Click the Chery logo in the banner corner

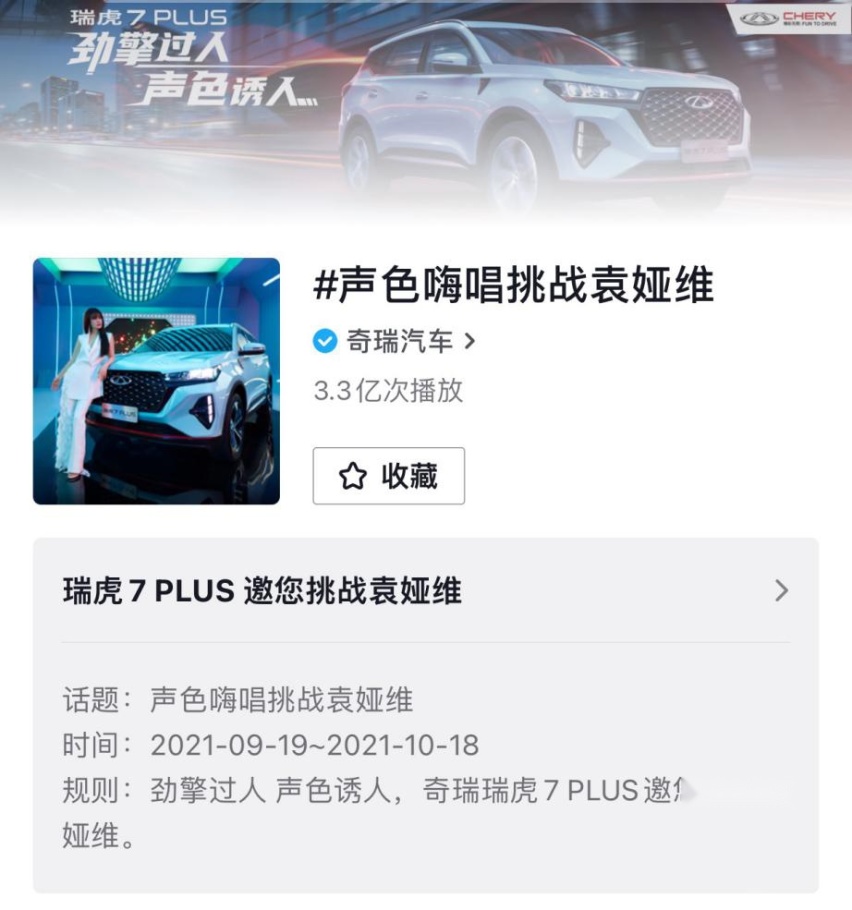(x=789, y=19)
